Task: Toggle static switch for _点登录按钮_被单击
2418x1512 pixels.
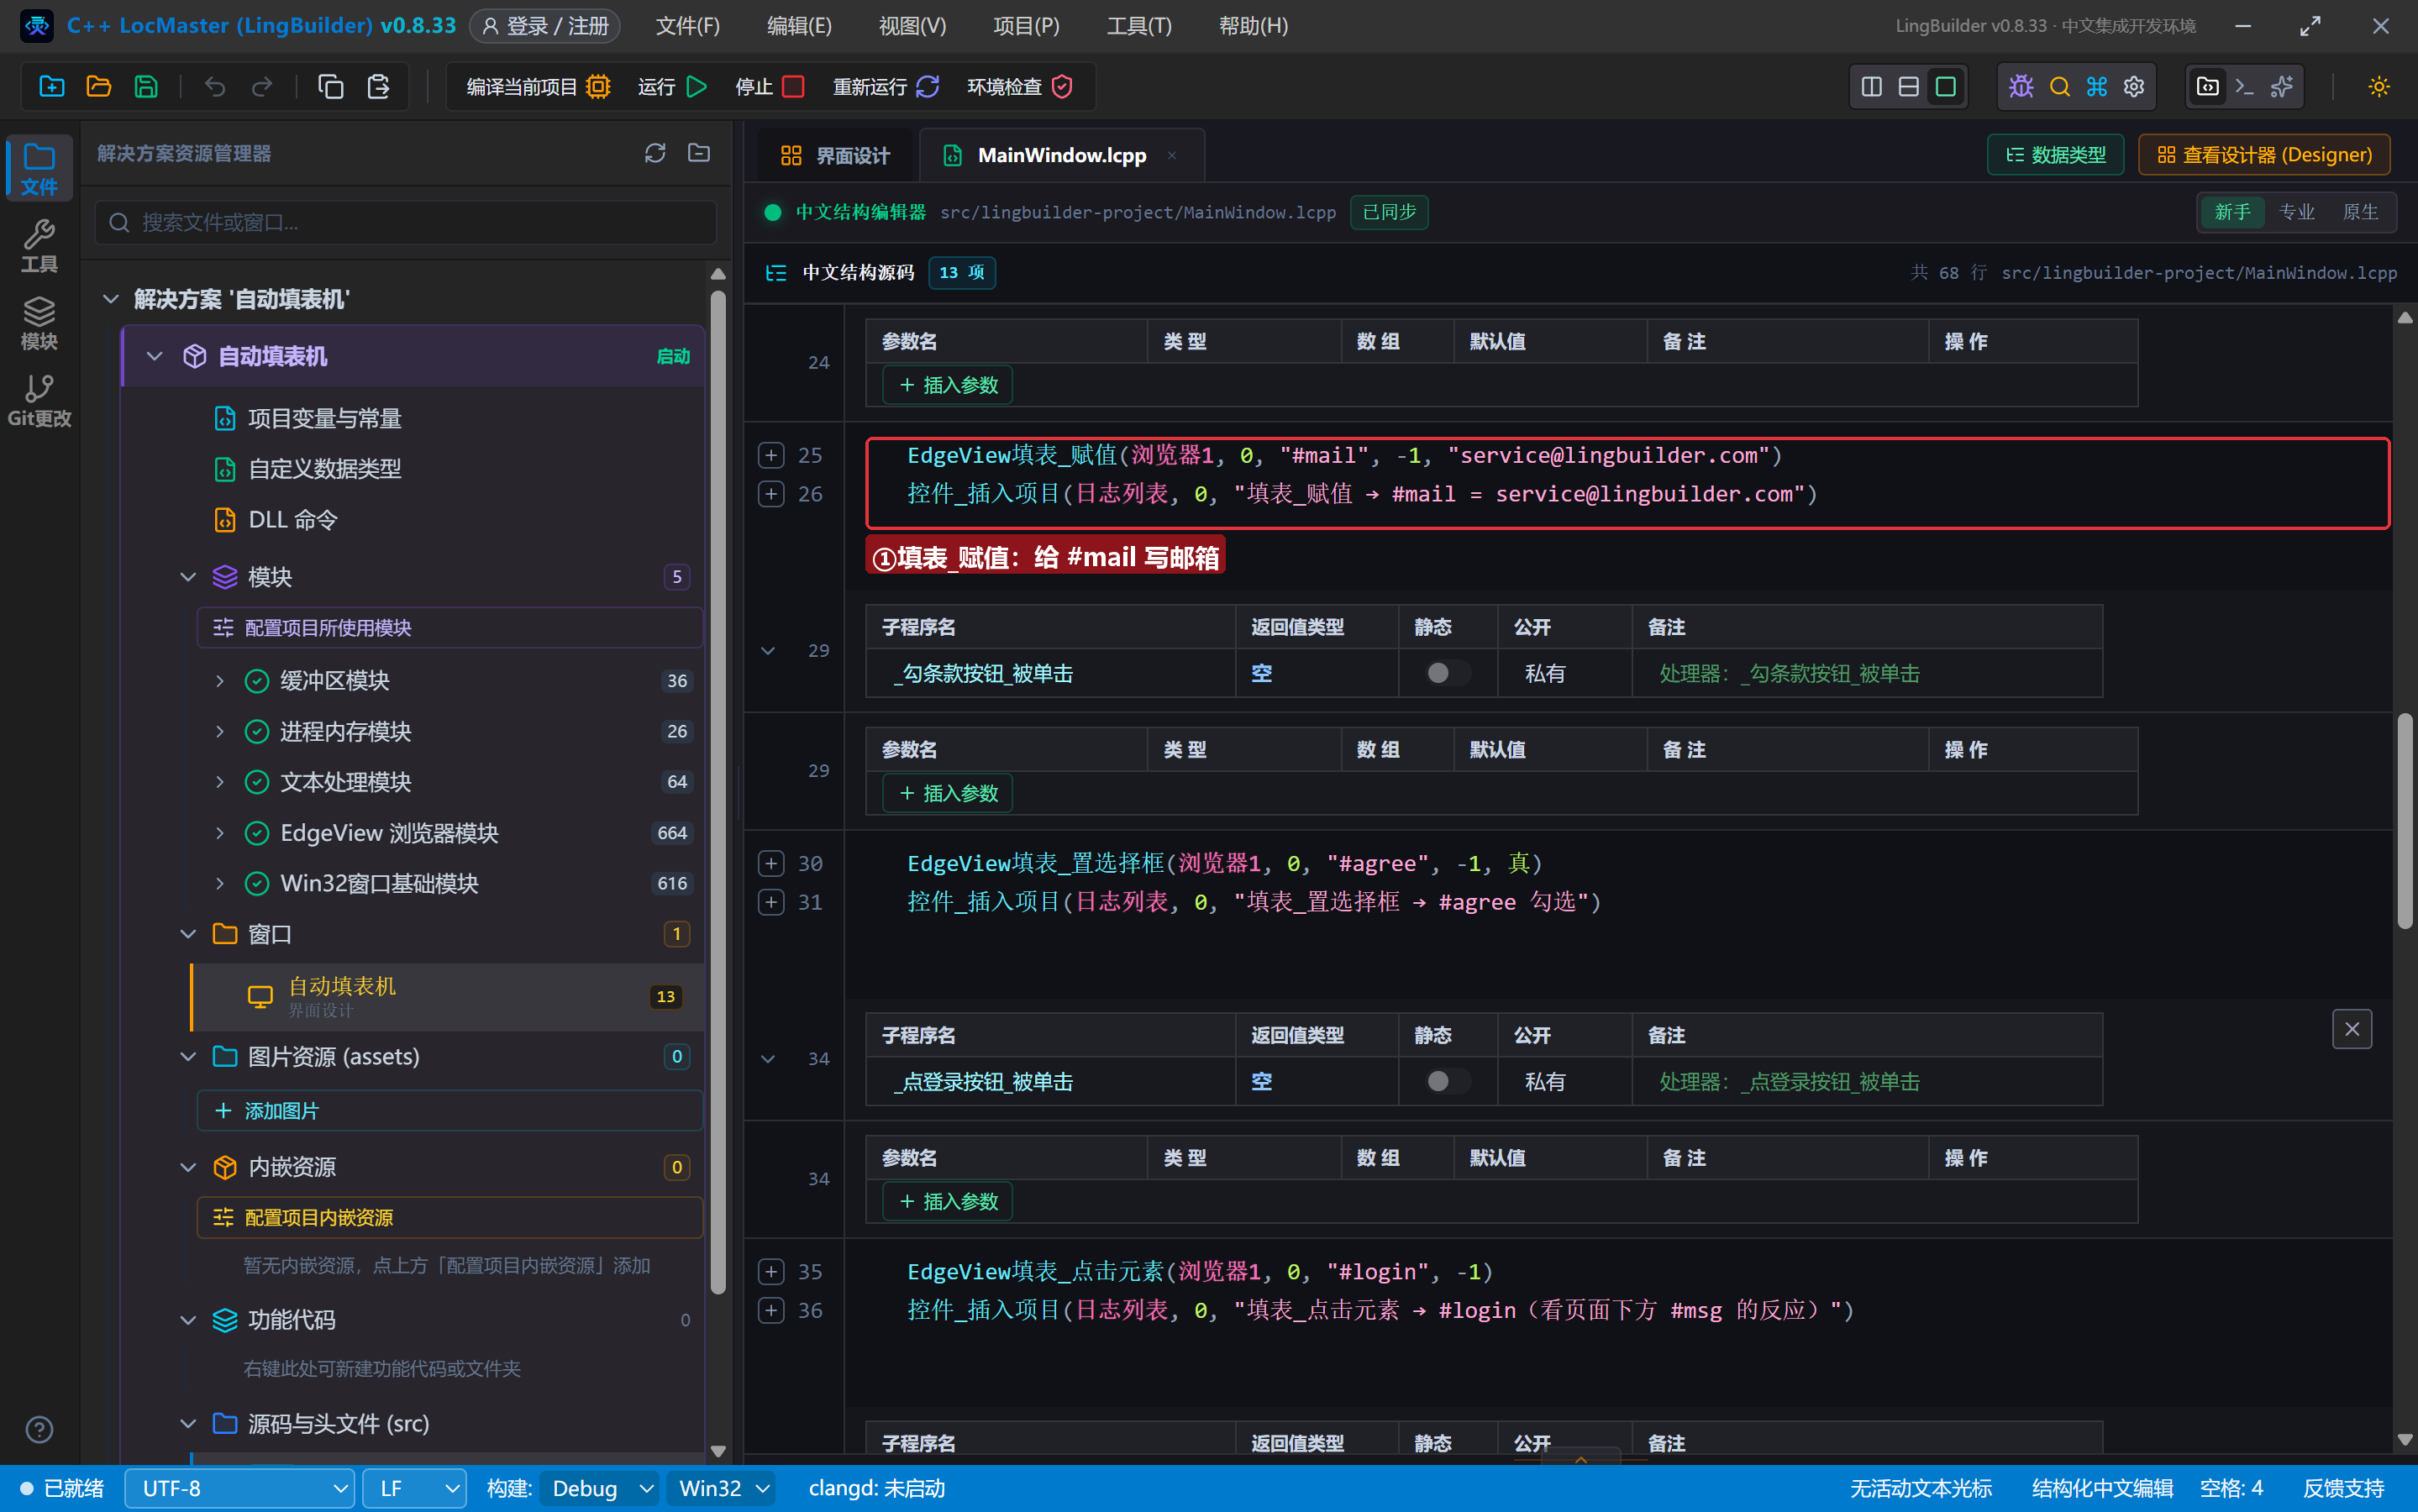Action: click(x=1447, y=1081)
